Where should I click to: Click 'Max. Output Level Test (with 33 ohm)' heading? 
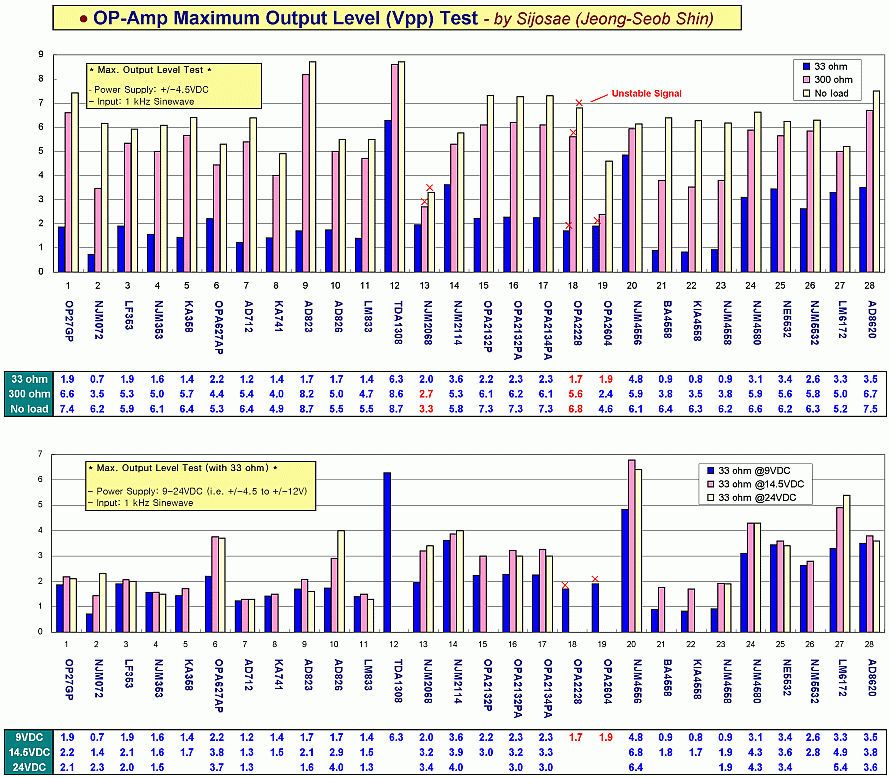pos(183,468)
